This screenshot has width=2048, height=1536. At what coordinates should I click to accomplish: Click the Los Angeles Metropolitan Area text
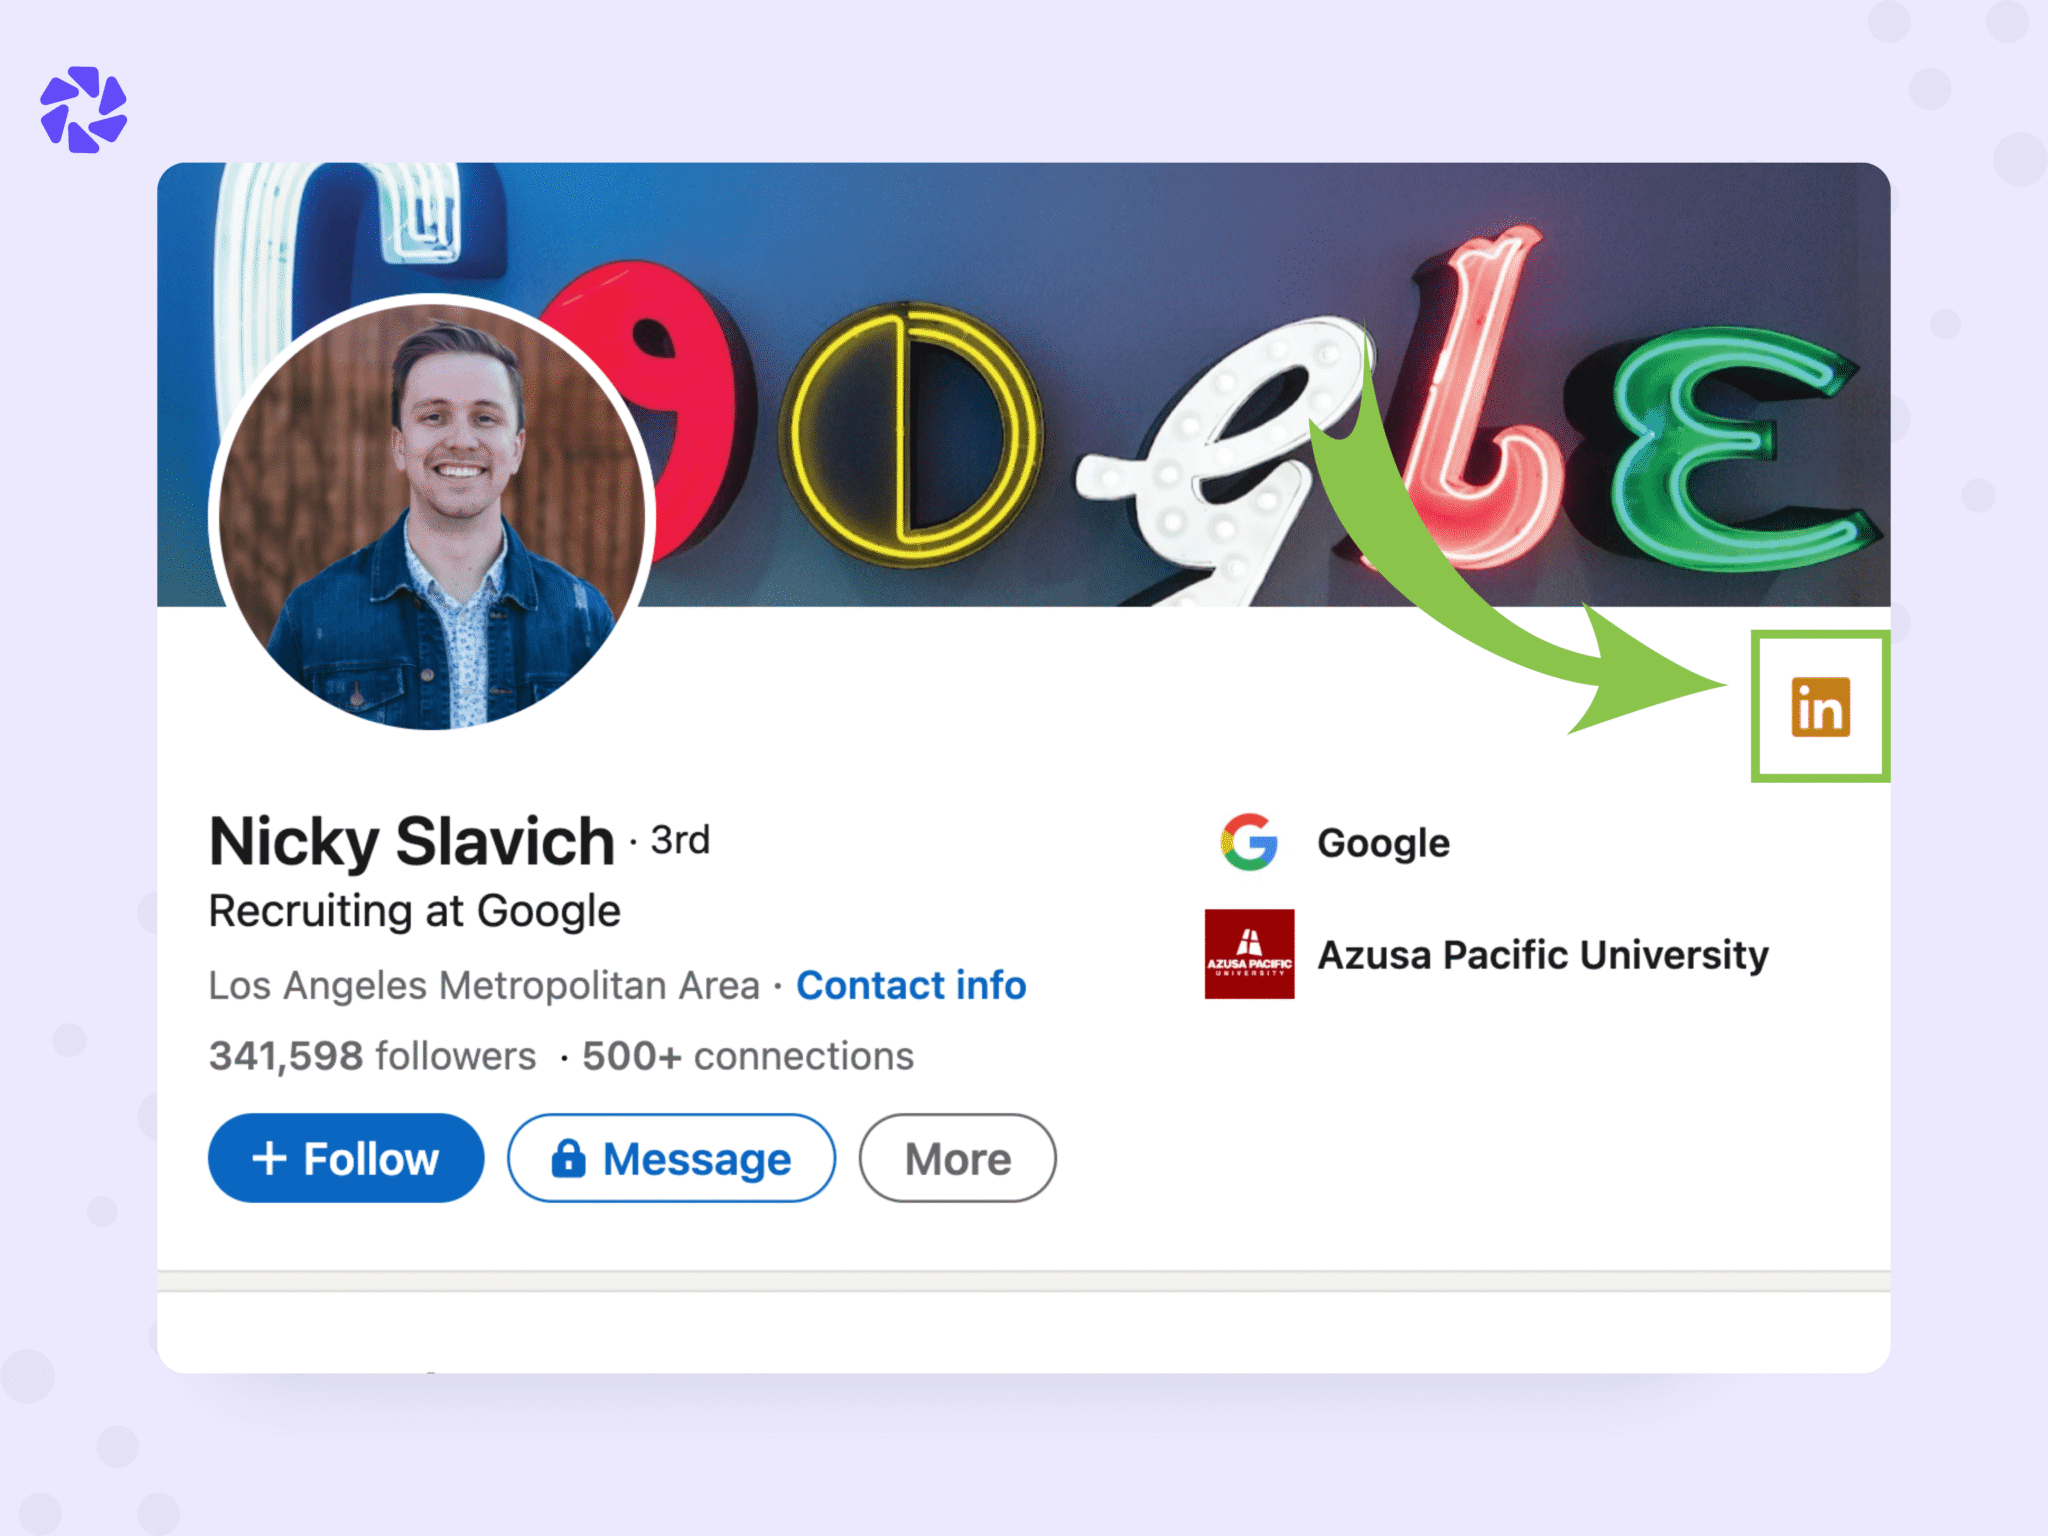point(484,986)
